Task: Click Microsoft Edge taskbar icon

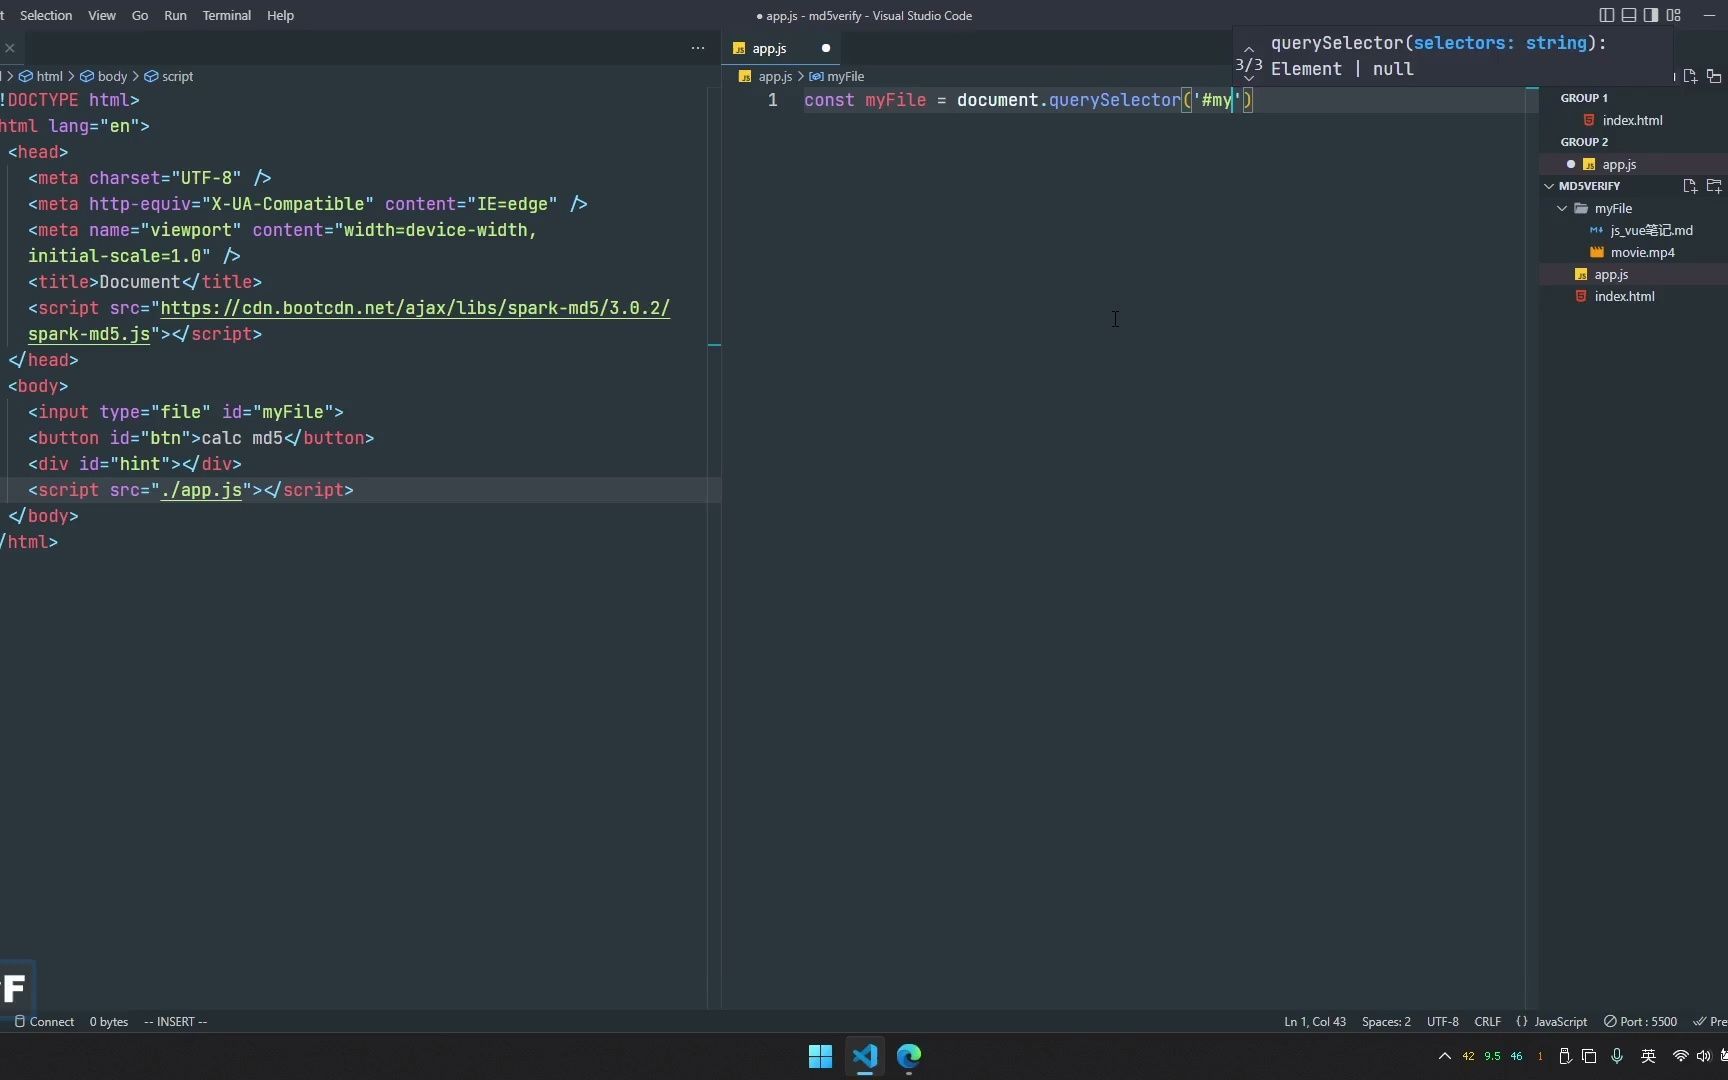Action: pyautogui.click(x=909, y=1056)
